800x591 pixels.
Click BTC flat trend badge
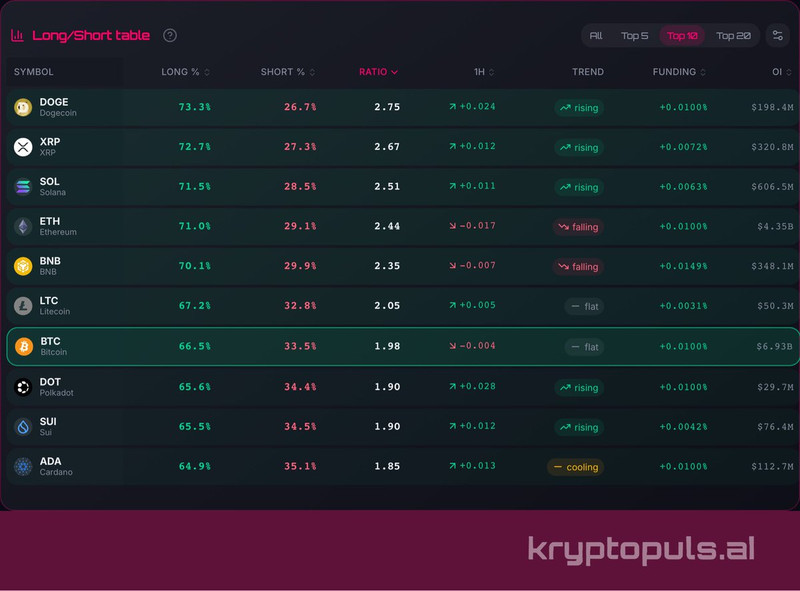click(x=585, y=347)
